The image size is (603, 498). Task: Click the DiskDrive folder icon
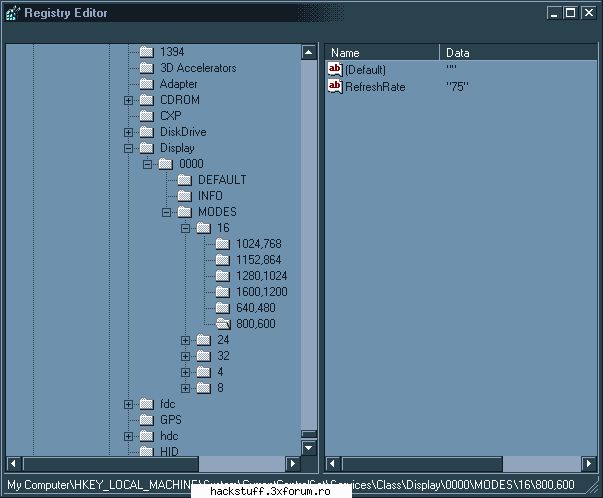point(147,132)
